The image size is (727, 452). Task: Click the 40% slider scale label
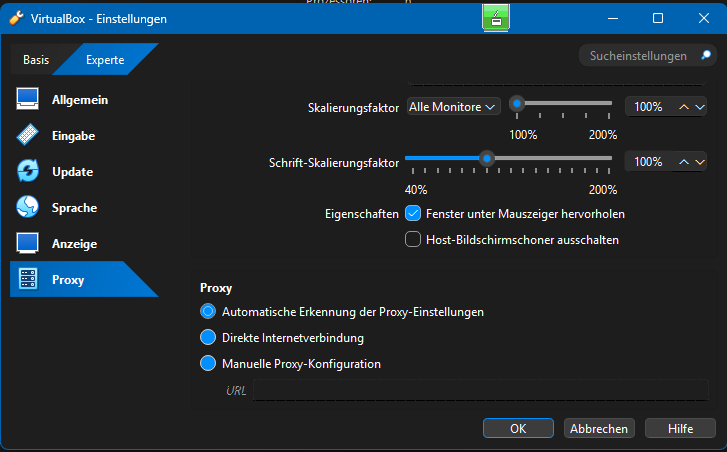point(416,190)
